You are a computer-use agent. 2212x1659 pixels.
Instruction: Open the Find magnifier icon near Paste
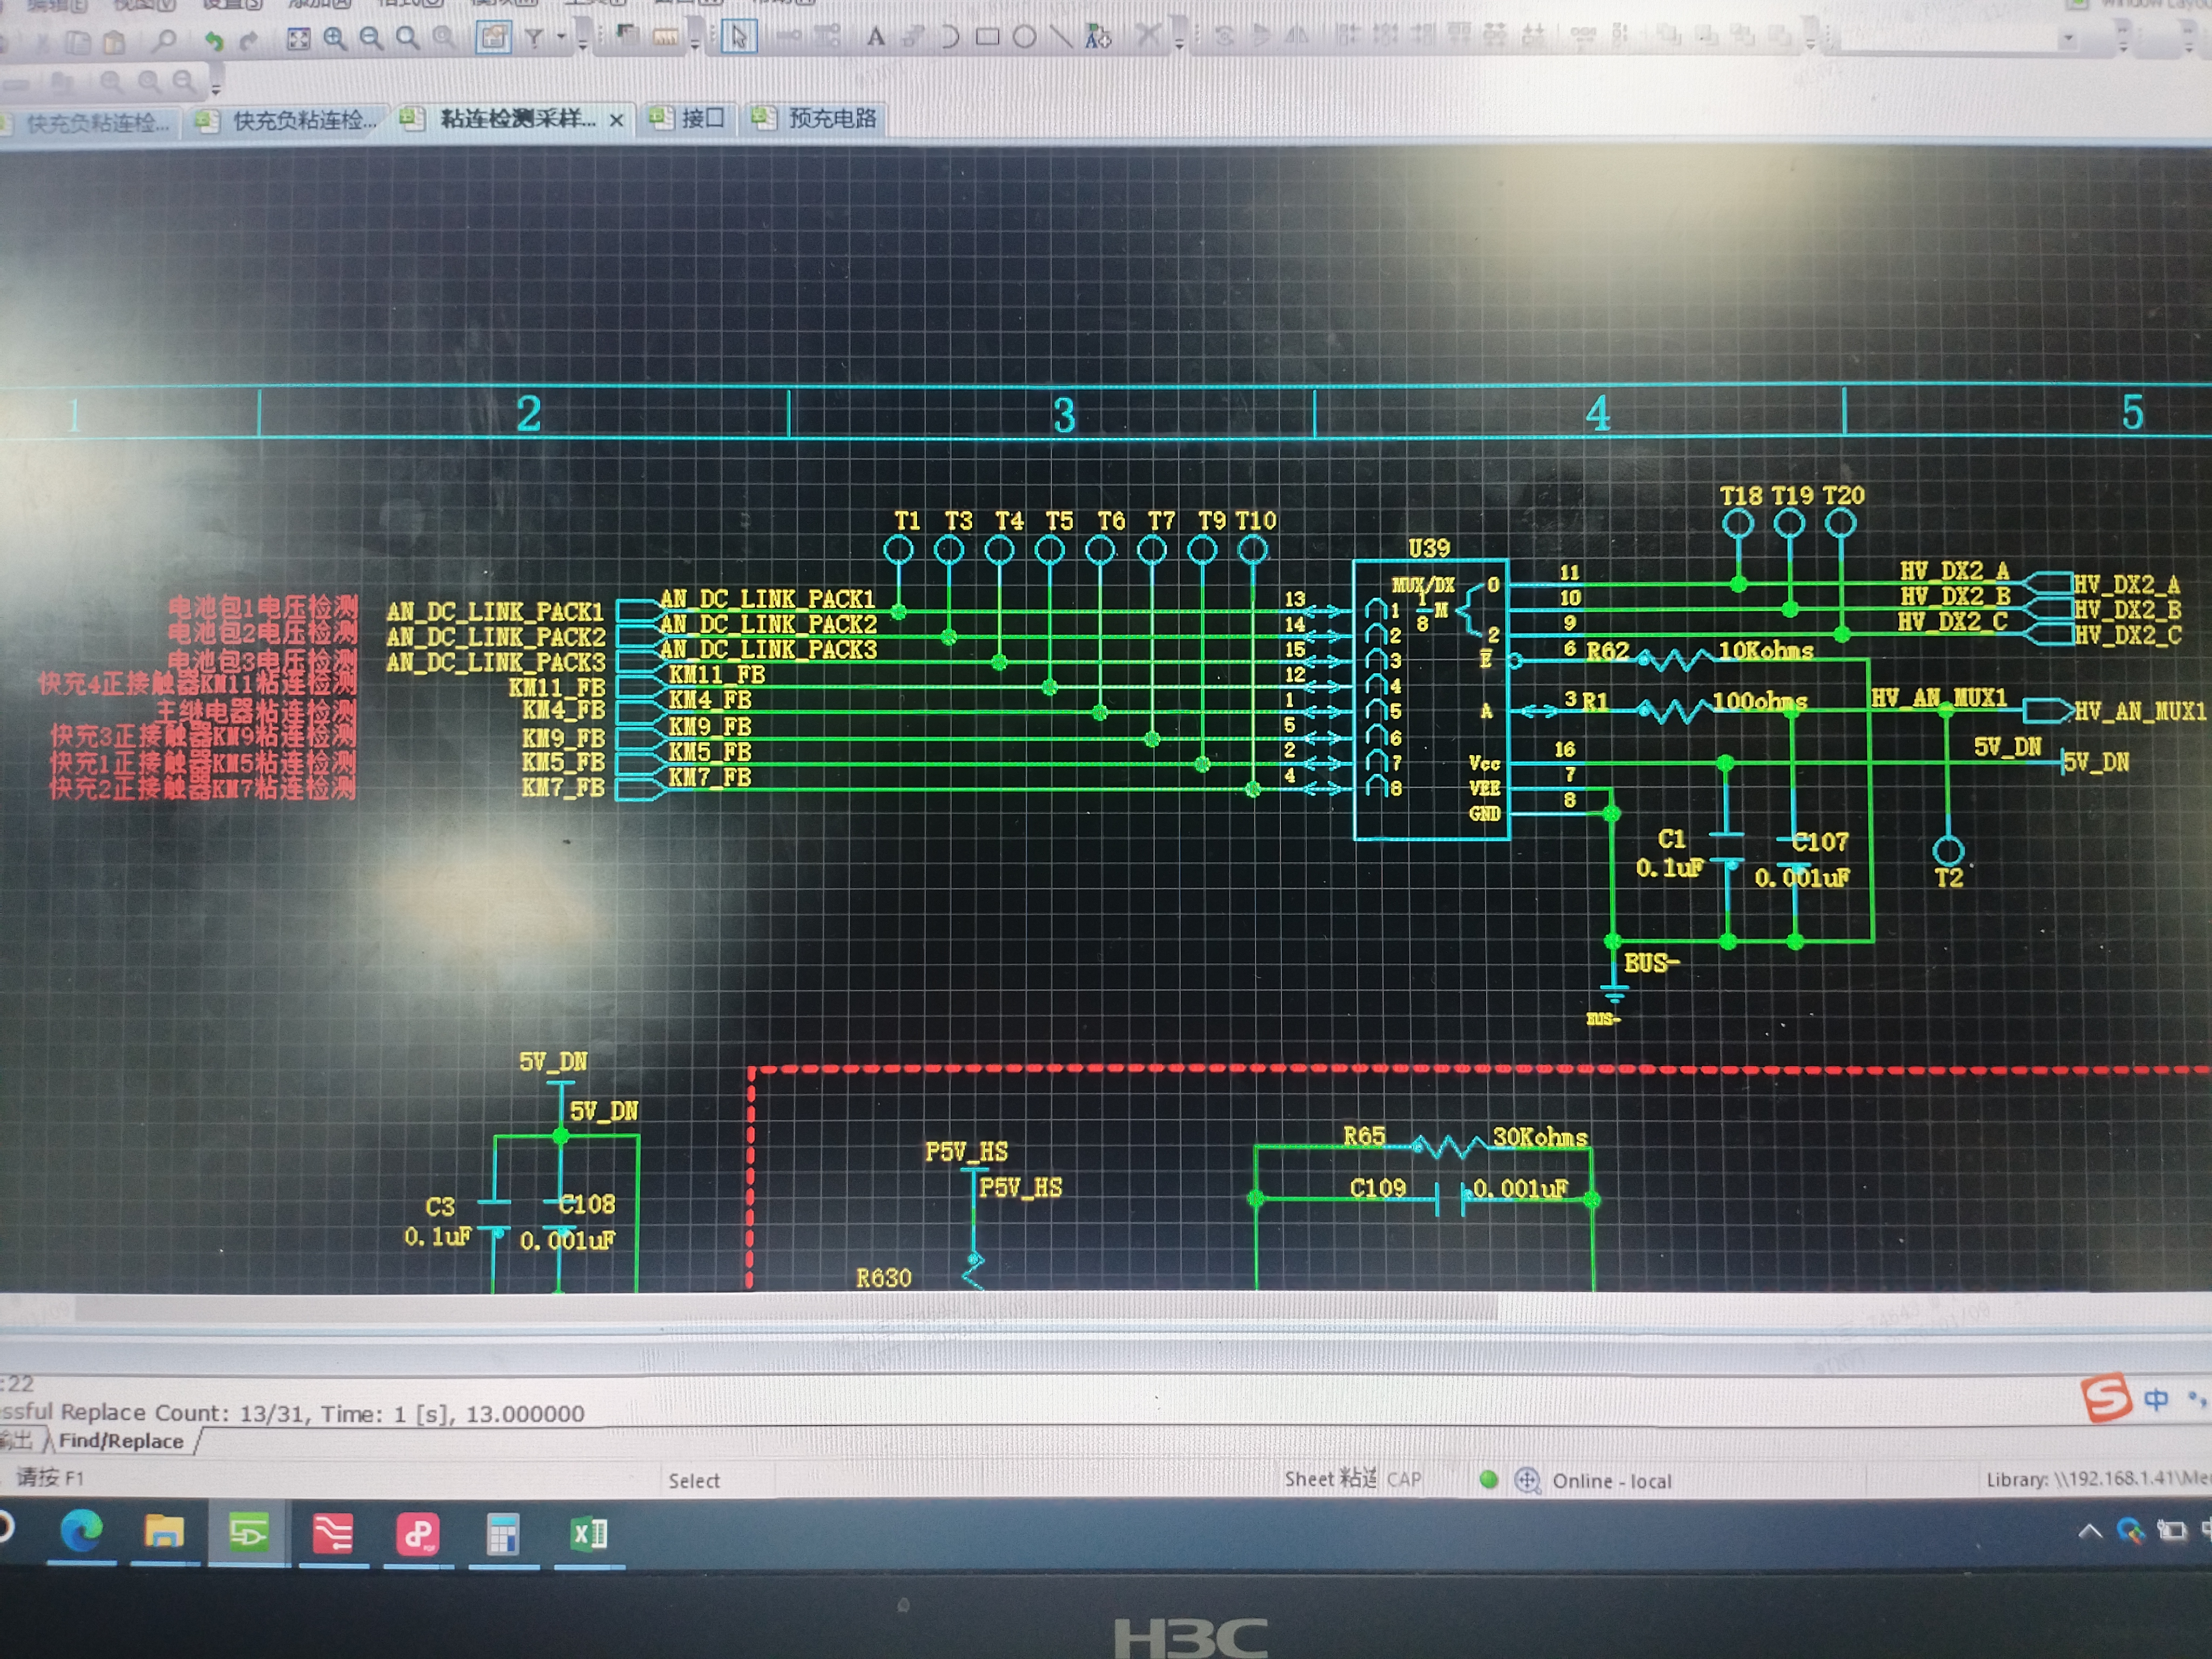pyautogui.click(x=165, y=41)
